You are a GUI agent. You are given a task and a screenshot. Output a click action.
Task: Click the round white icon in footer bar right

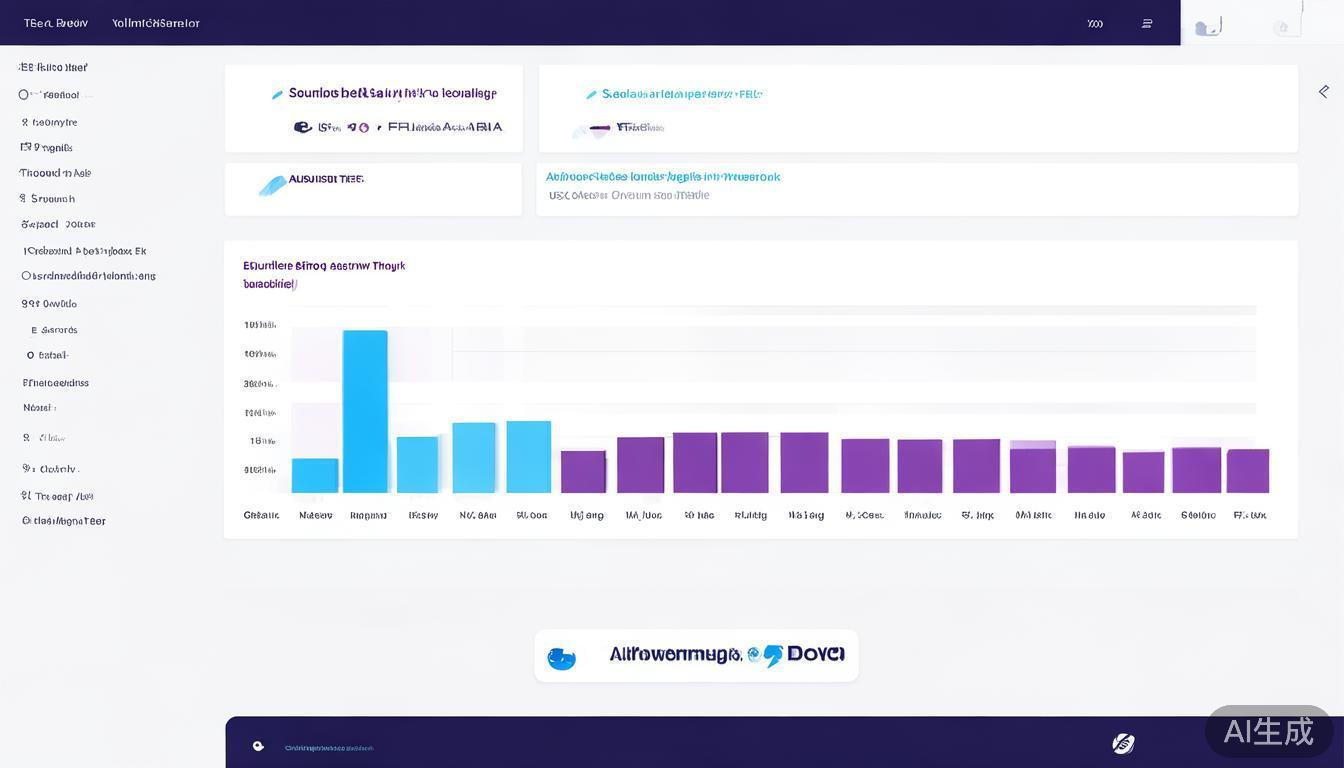pos(1123,743)
